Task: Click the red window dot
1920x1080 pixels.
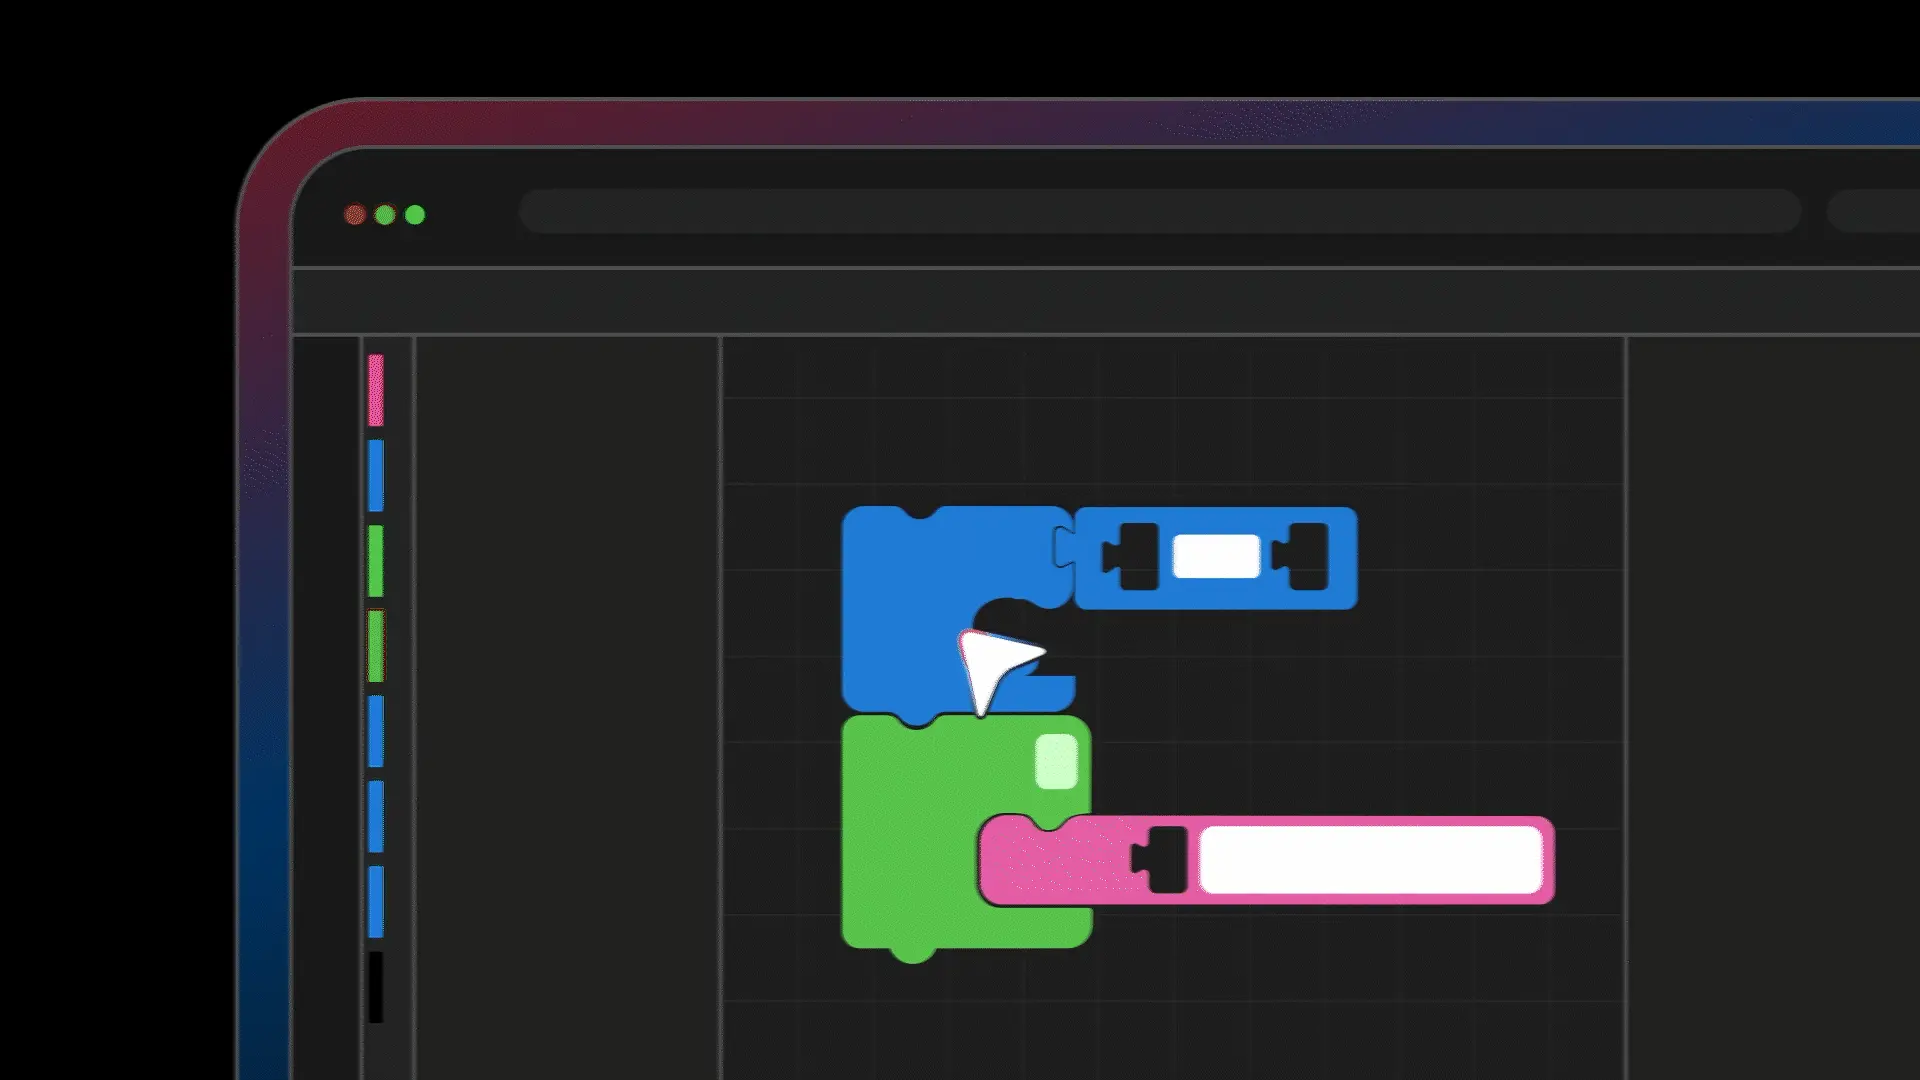Action: [354, 215]
